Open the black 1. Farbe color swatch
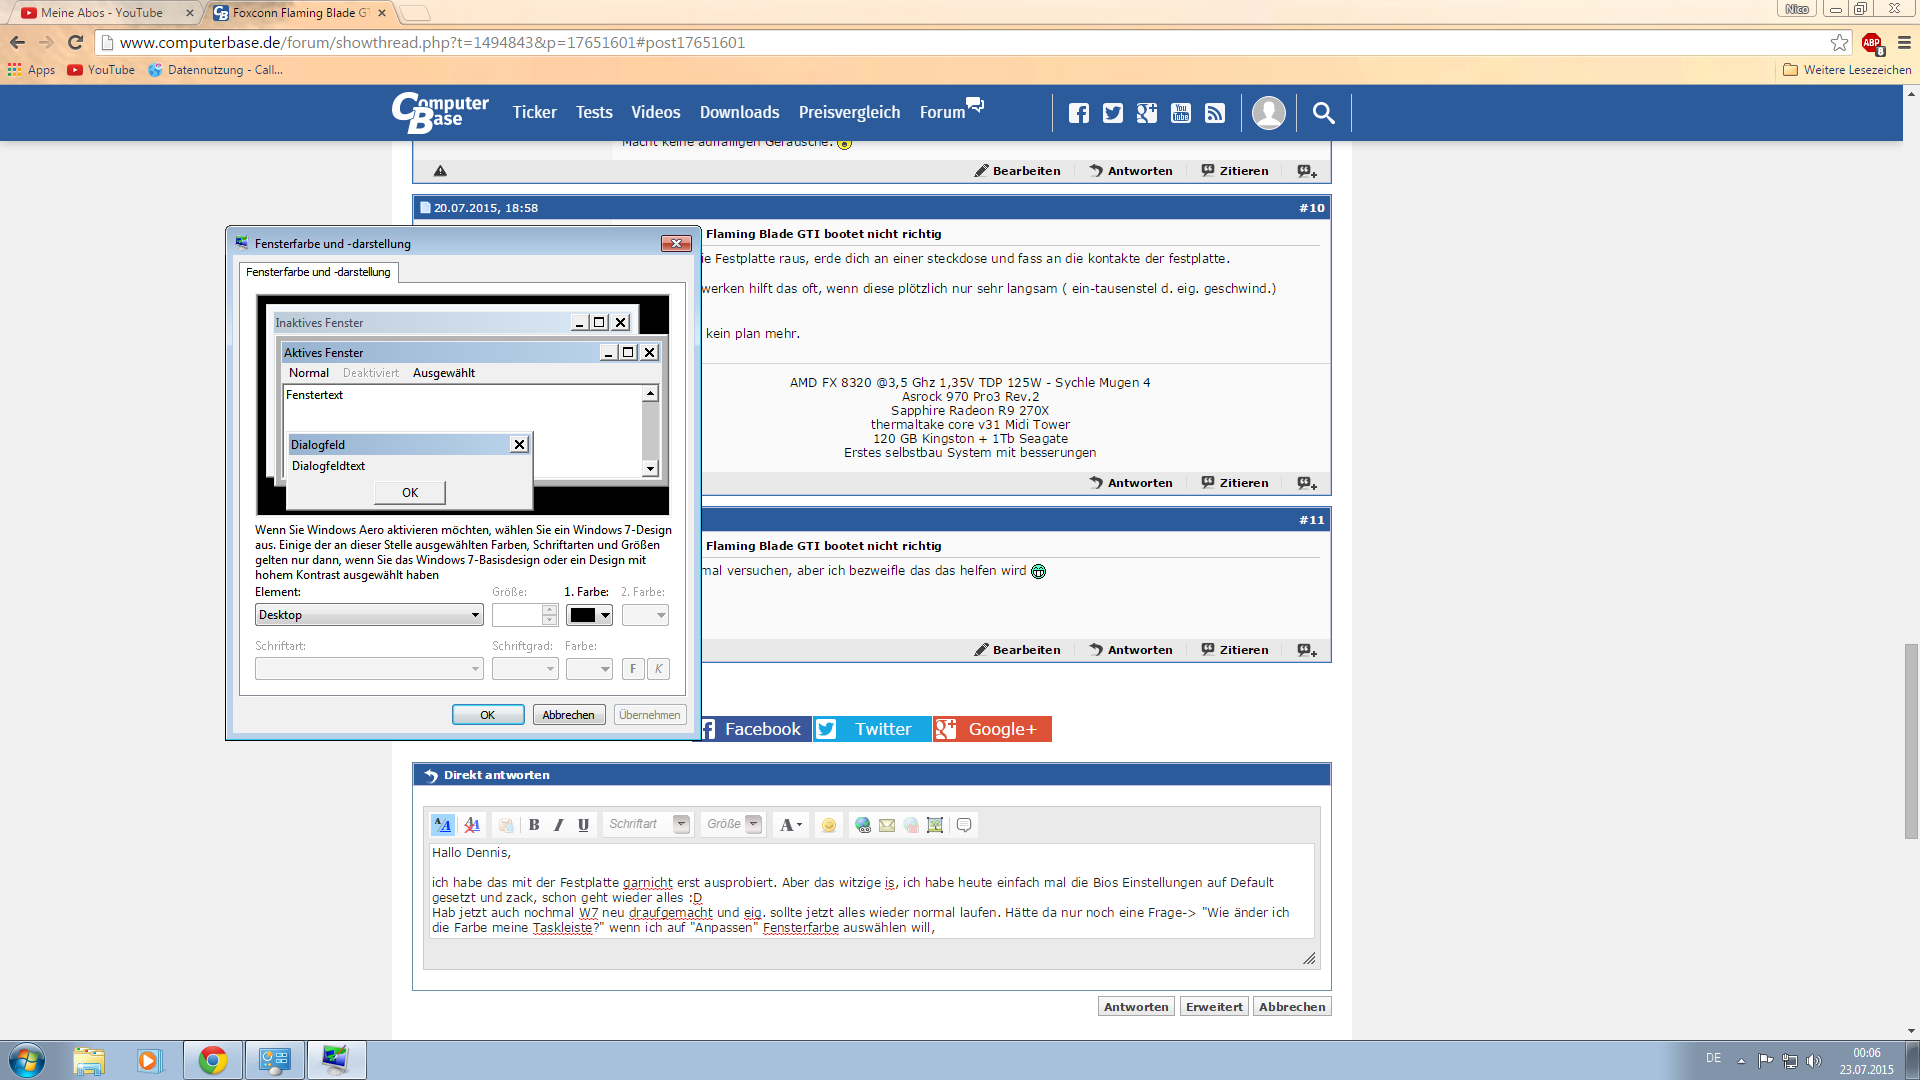Image resolution: width=1920 pixels, height=1080 pixels. (589, 615)
